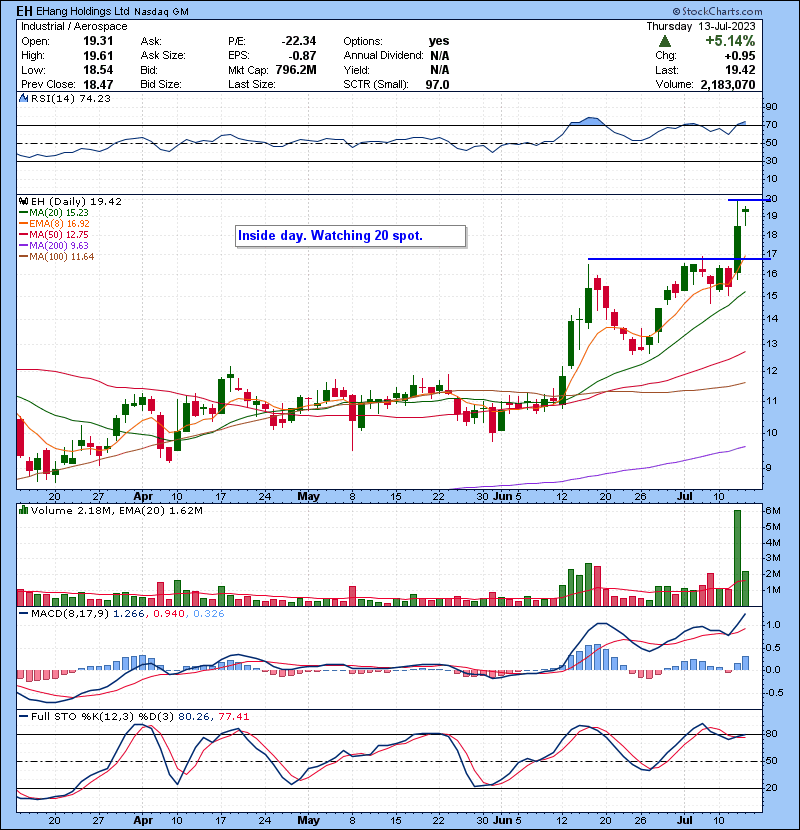The width and height of the screenshot is (800, 830).
Task: Click the date Thursday 13-Jul-2023
Action: pyautogui.click(x=701, y=26)
